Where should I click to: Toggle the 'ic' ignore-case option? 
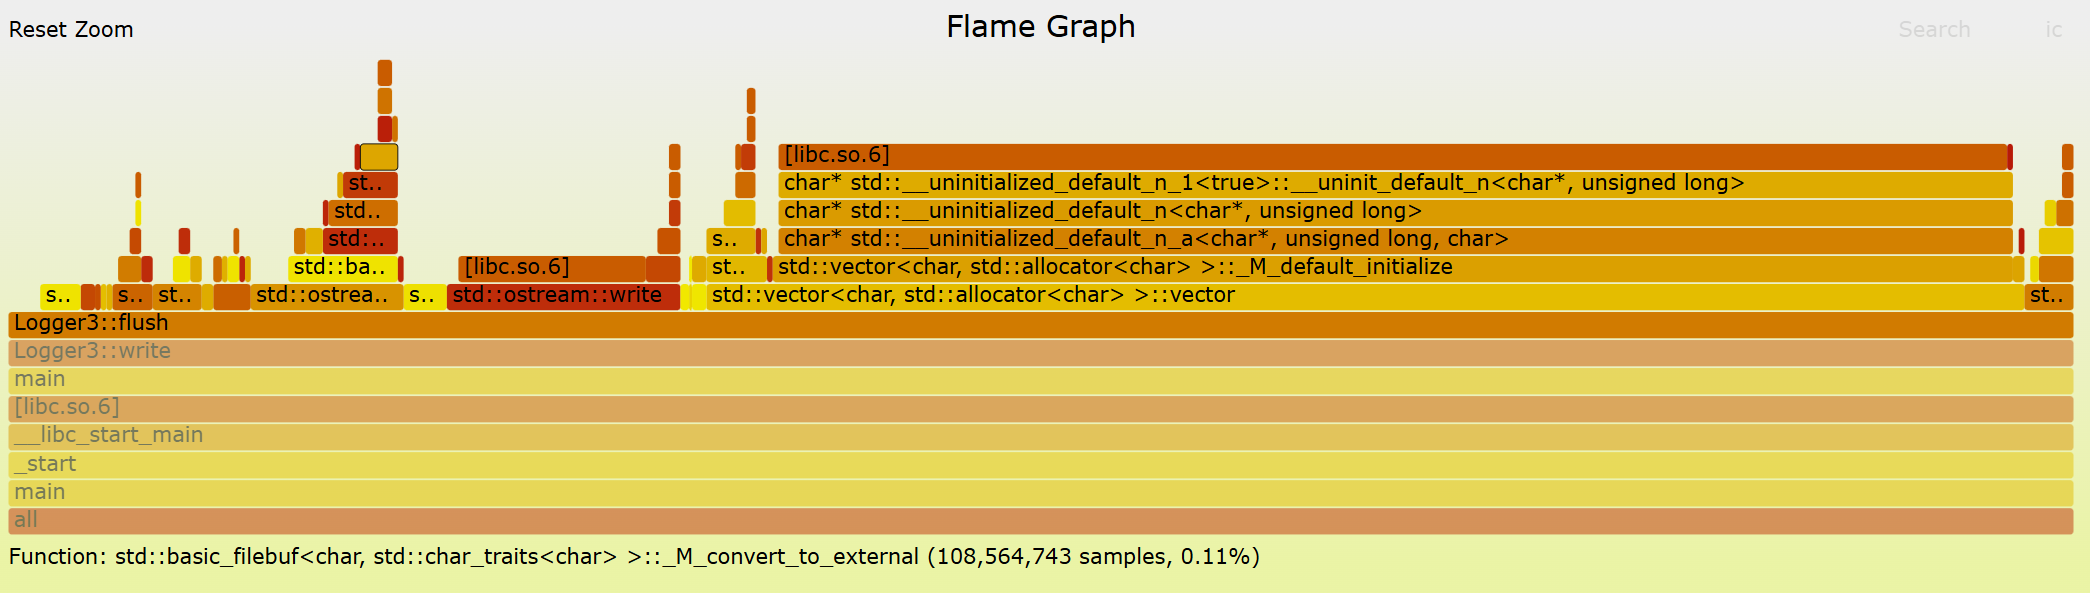pos(2053,30)
